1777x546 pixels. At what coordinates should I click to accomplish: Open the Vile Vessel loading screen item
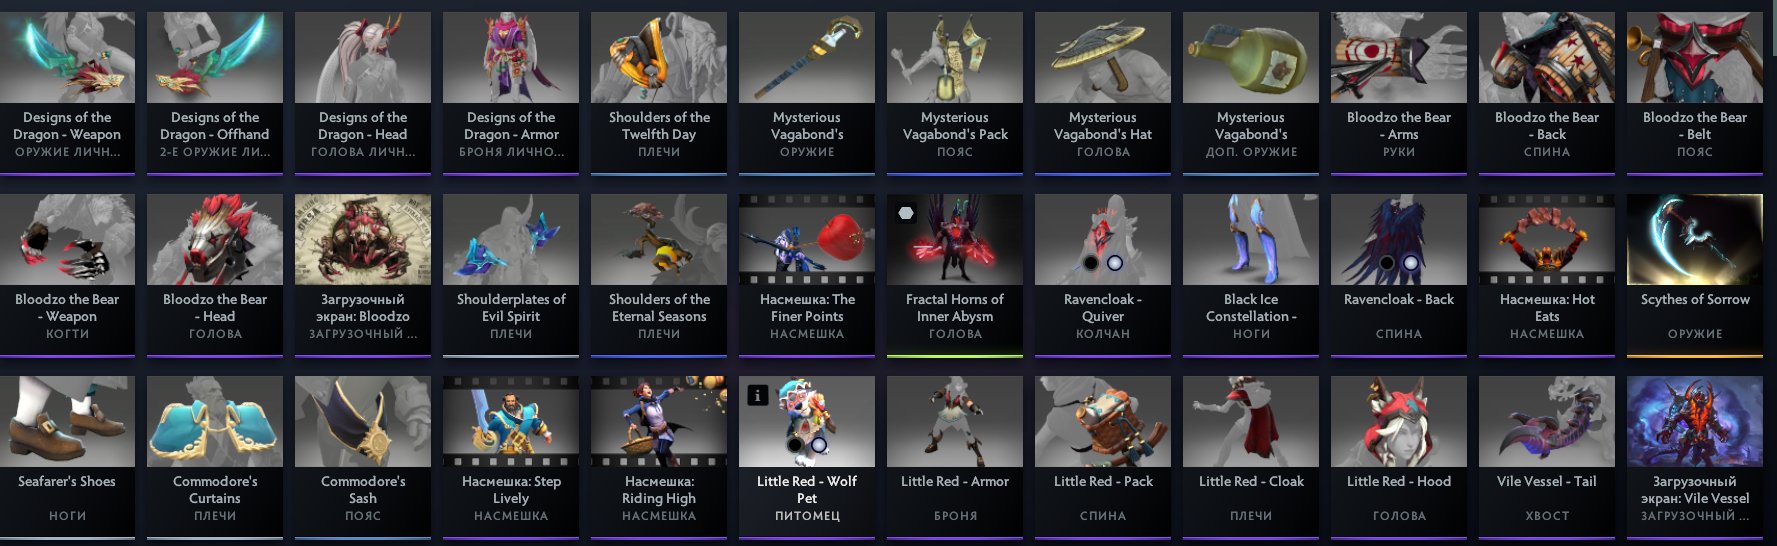point(1695,458)
